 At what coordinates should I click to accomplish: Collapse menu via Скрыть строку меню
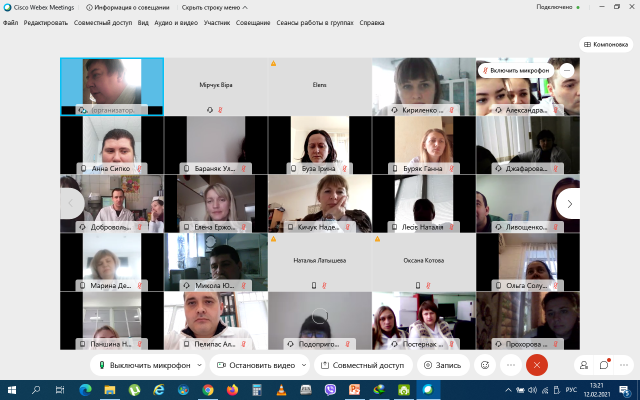pos(214,7)
